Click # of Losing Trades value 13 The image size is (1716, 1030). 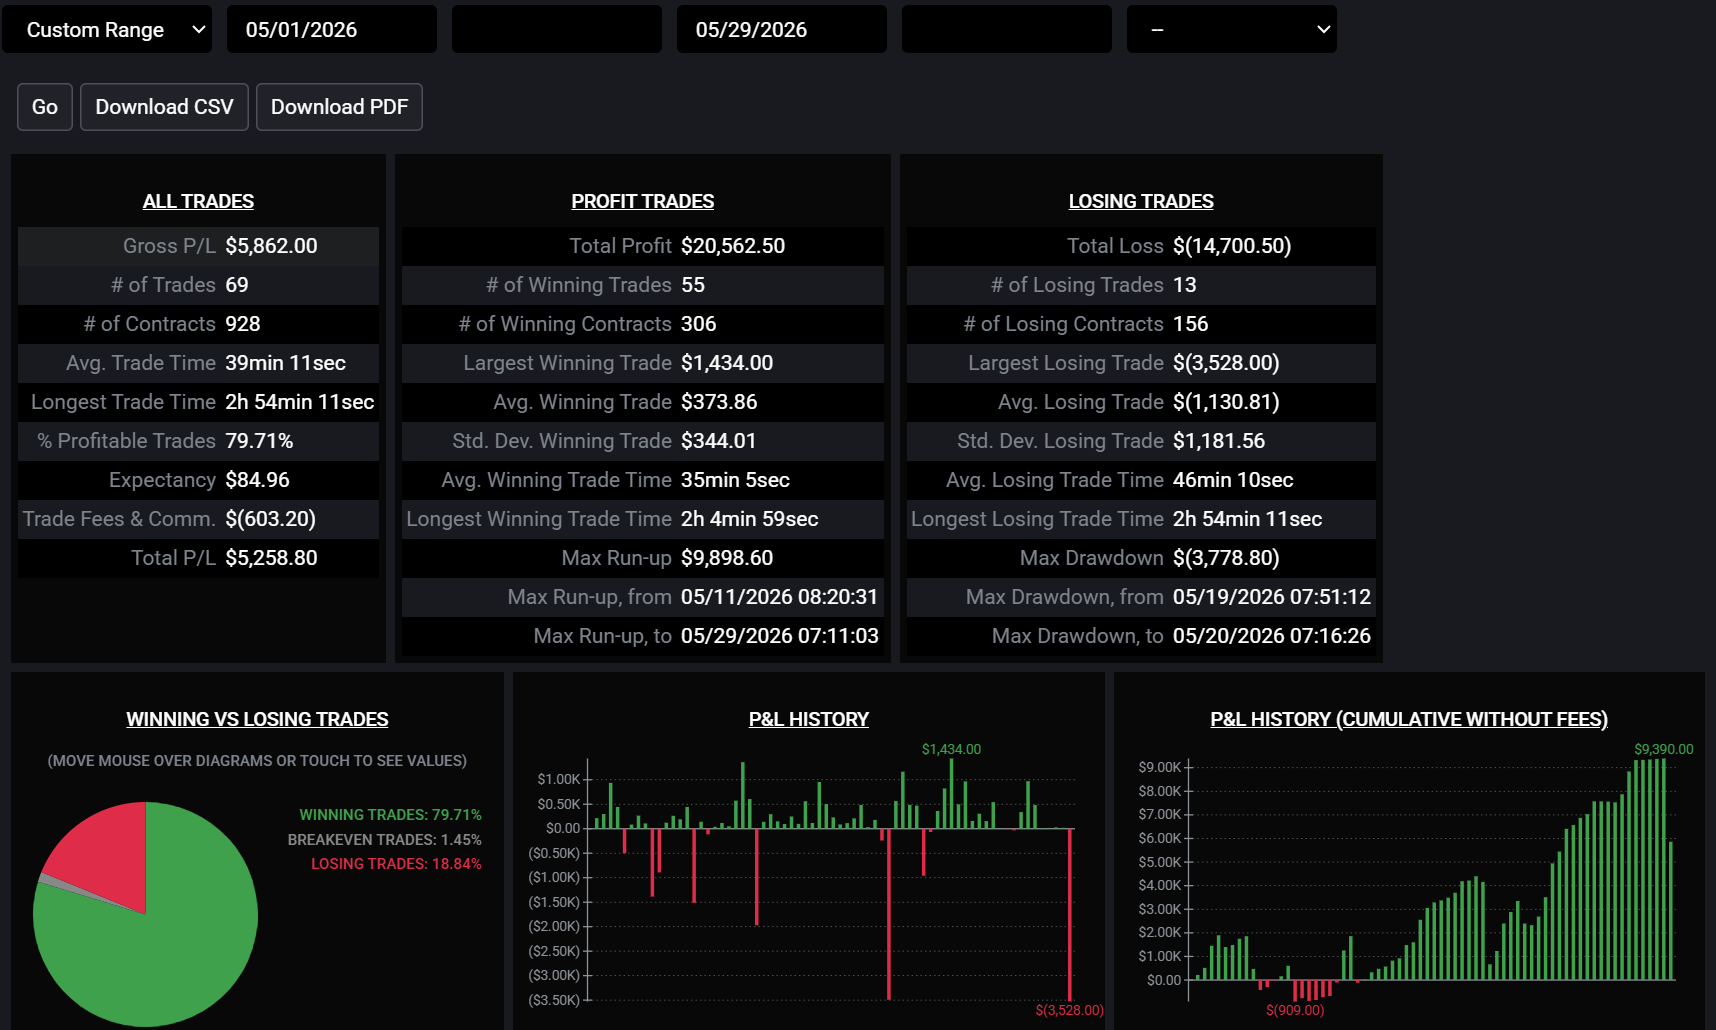pyautogui.click(x=1185, y=285)
